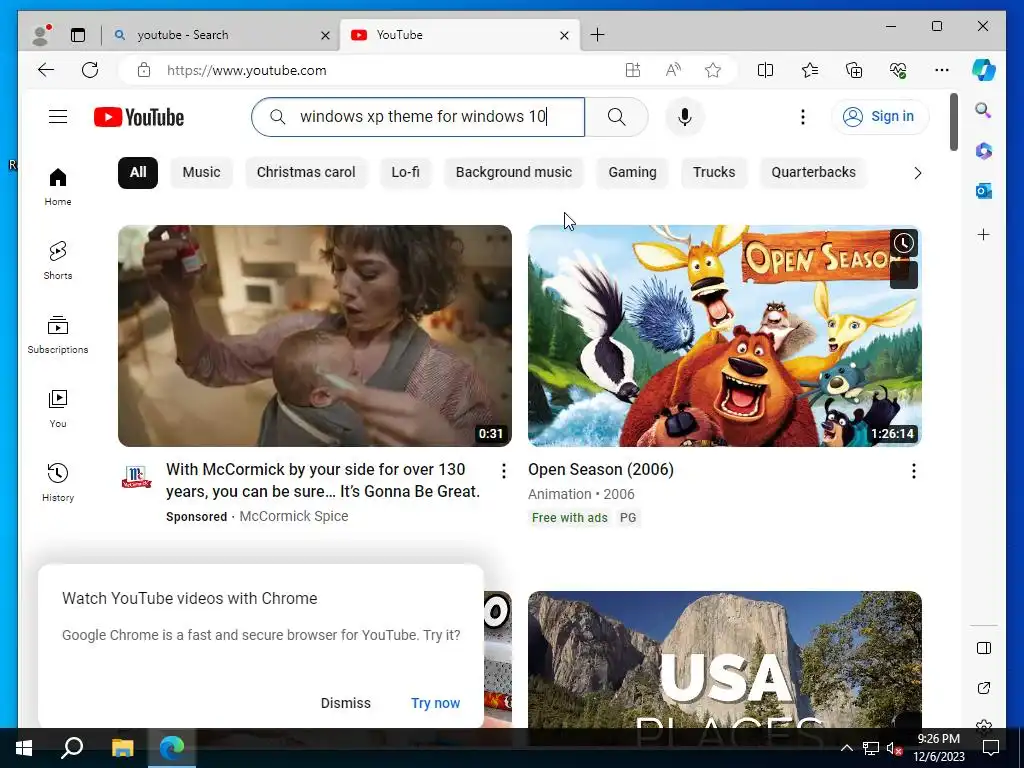This screenshot has height=768, width=1024.
Task: Close the youtube - Search tab
Action: [325, 35]
